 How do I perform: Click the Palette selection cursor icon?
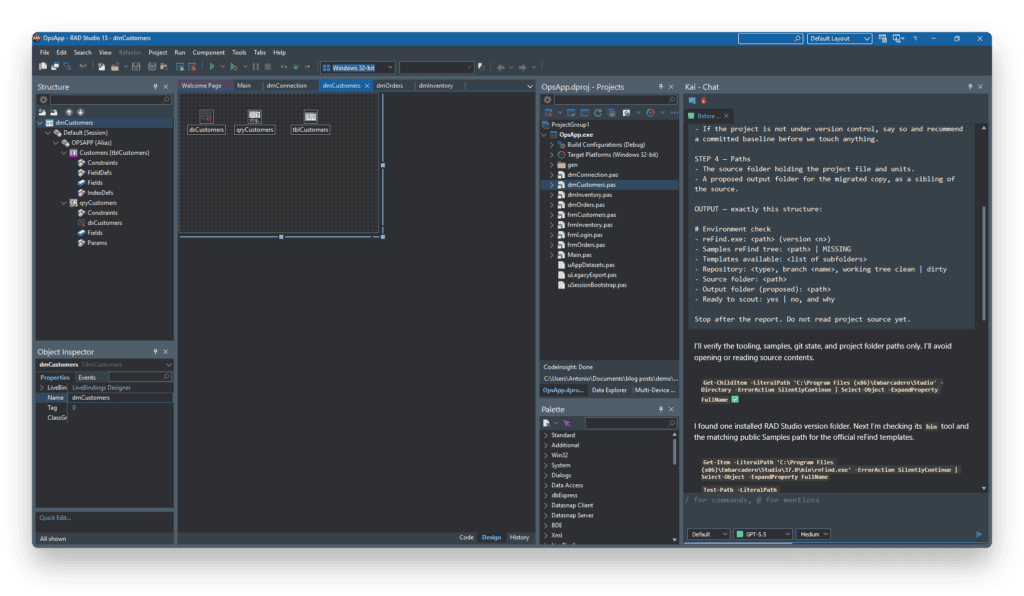[567, 423]
